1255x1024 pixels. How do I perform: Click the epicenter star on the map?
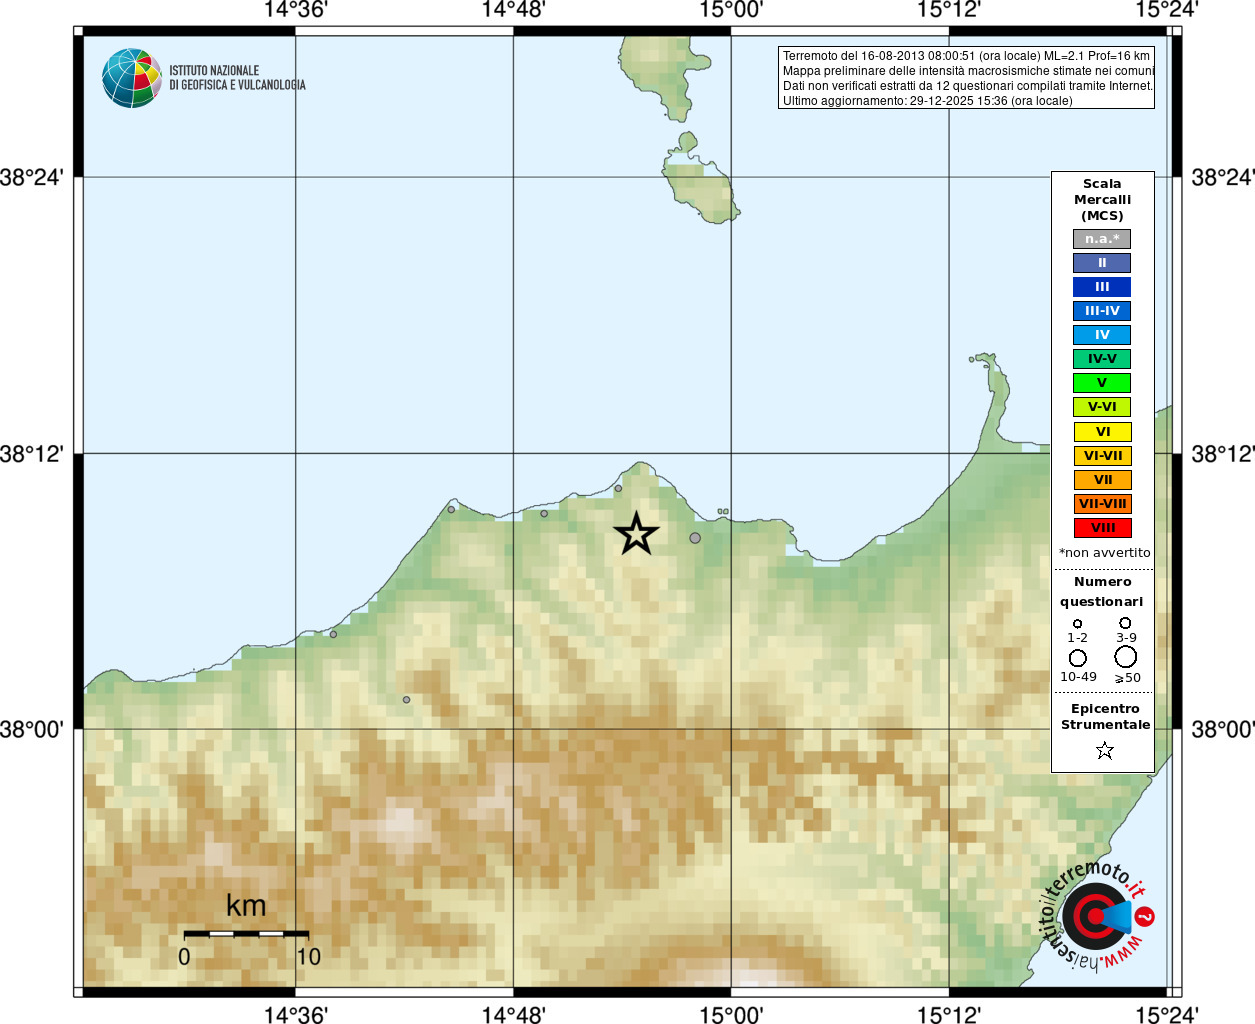[x=636, y=533]
